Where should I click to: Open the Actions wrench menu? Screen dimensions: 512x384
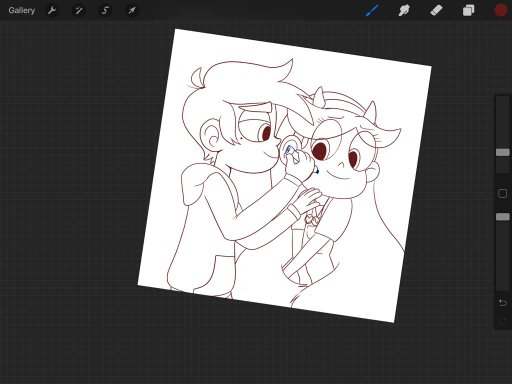coord(52,10)
